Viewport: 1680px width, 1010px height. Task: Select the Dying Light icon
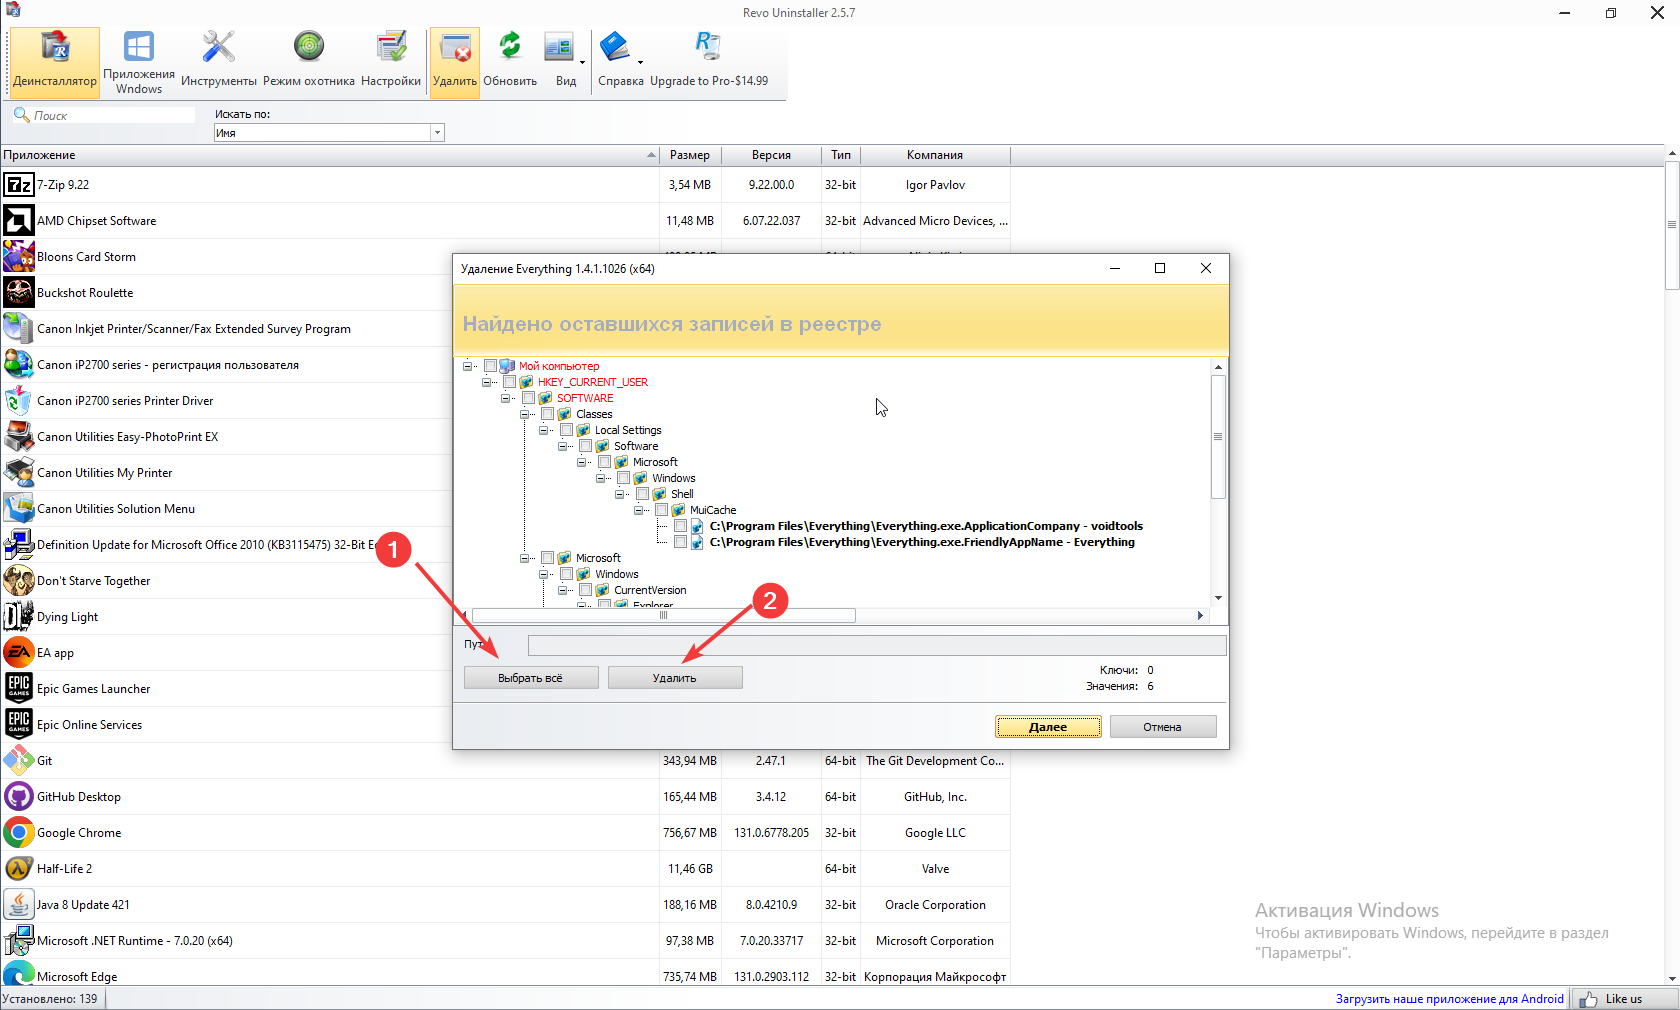(18, 617)
